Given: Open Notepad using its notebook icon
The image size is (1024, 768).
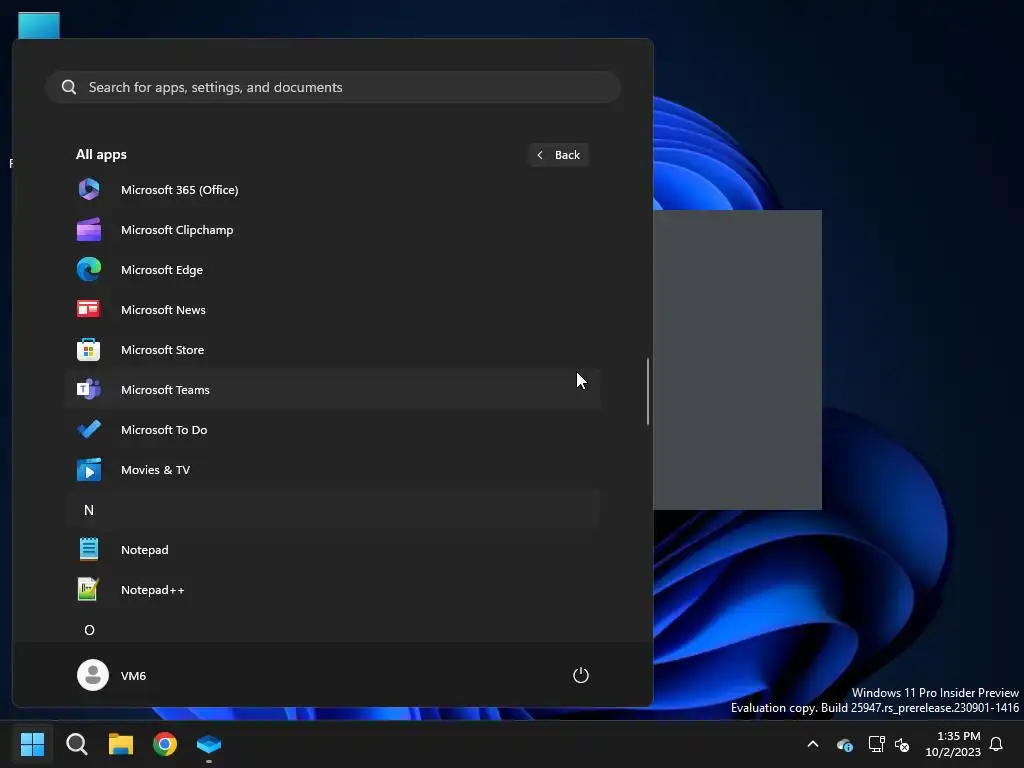Looking at the screenshot, I should pos(89,549).
